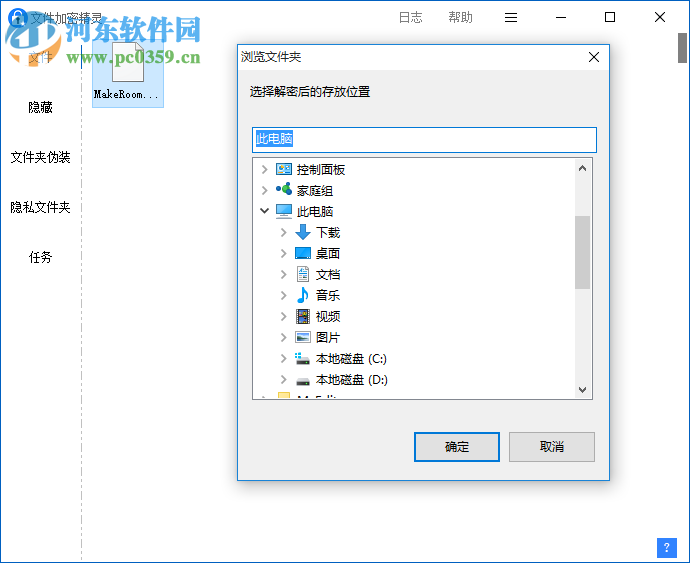Select 本地磁盘 (D:) in the tree
The image size is (690, 563).
(x=352, y=379)
